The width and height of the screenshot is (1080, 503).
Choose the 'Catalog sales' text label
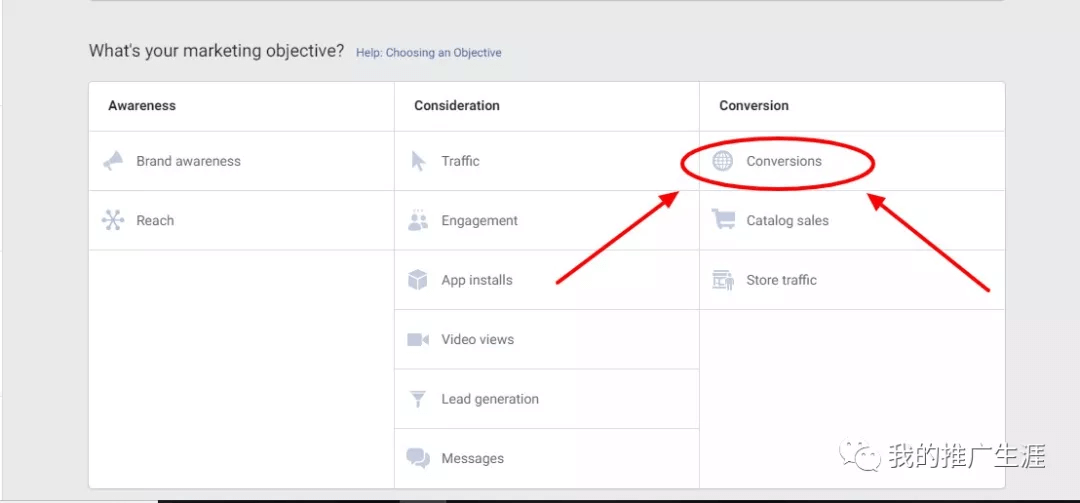pyautogui.click(x=787, y=221)
